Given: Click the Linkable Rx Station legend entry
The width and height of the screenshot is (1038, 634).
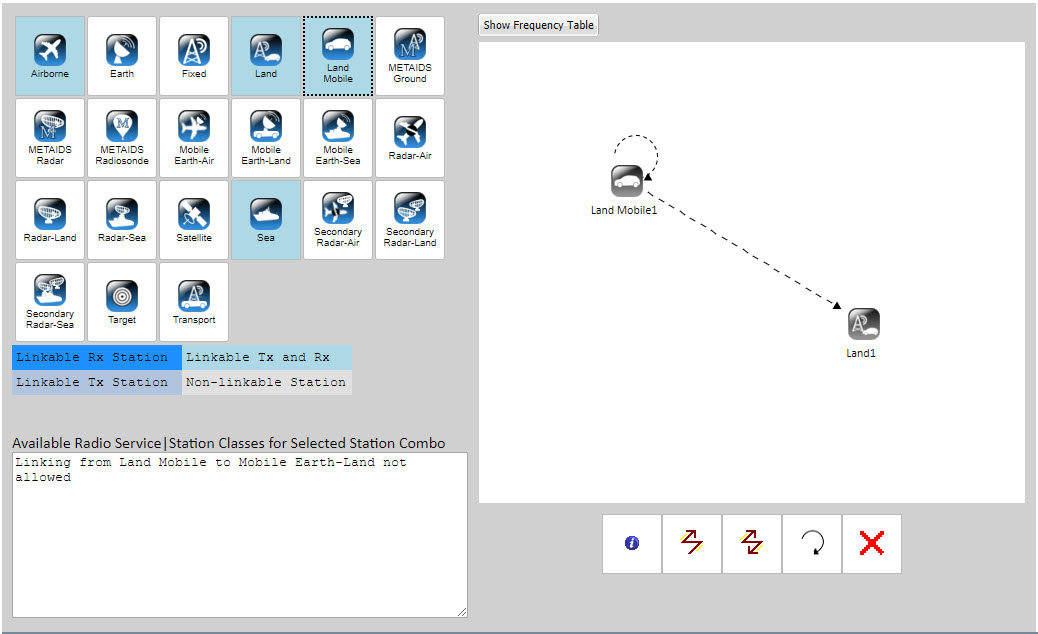Looking at the screenshot, I should click(x=97, y=357).
